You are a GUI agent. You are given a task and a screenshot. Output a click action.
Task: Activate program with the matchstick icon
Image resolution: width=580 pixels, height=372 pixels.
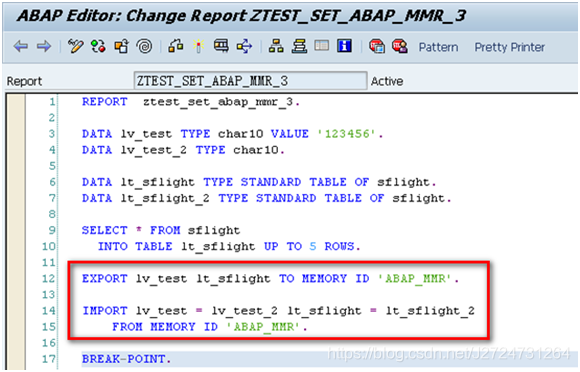199,47
